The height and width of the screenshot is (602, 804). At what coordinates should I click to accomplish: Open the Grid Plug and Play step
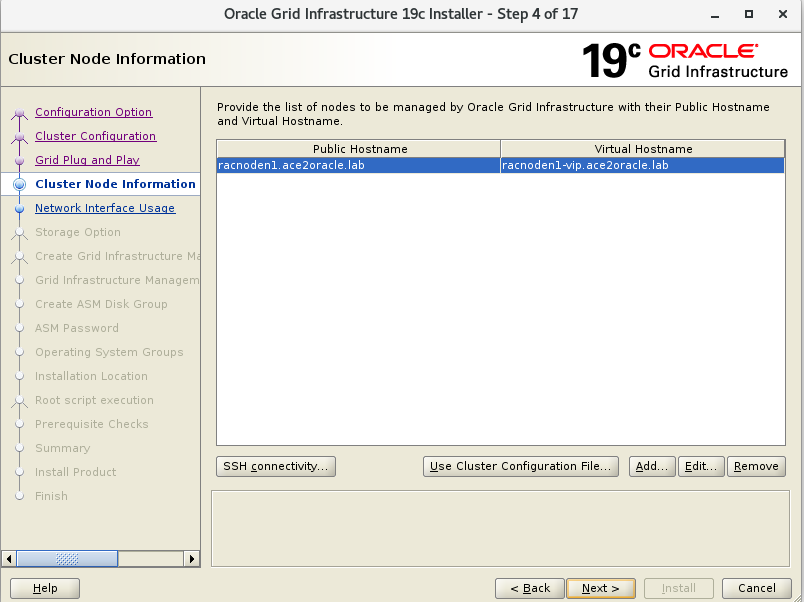(87, 160)
